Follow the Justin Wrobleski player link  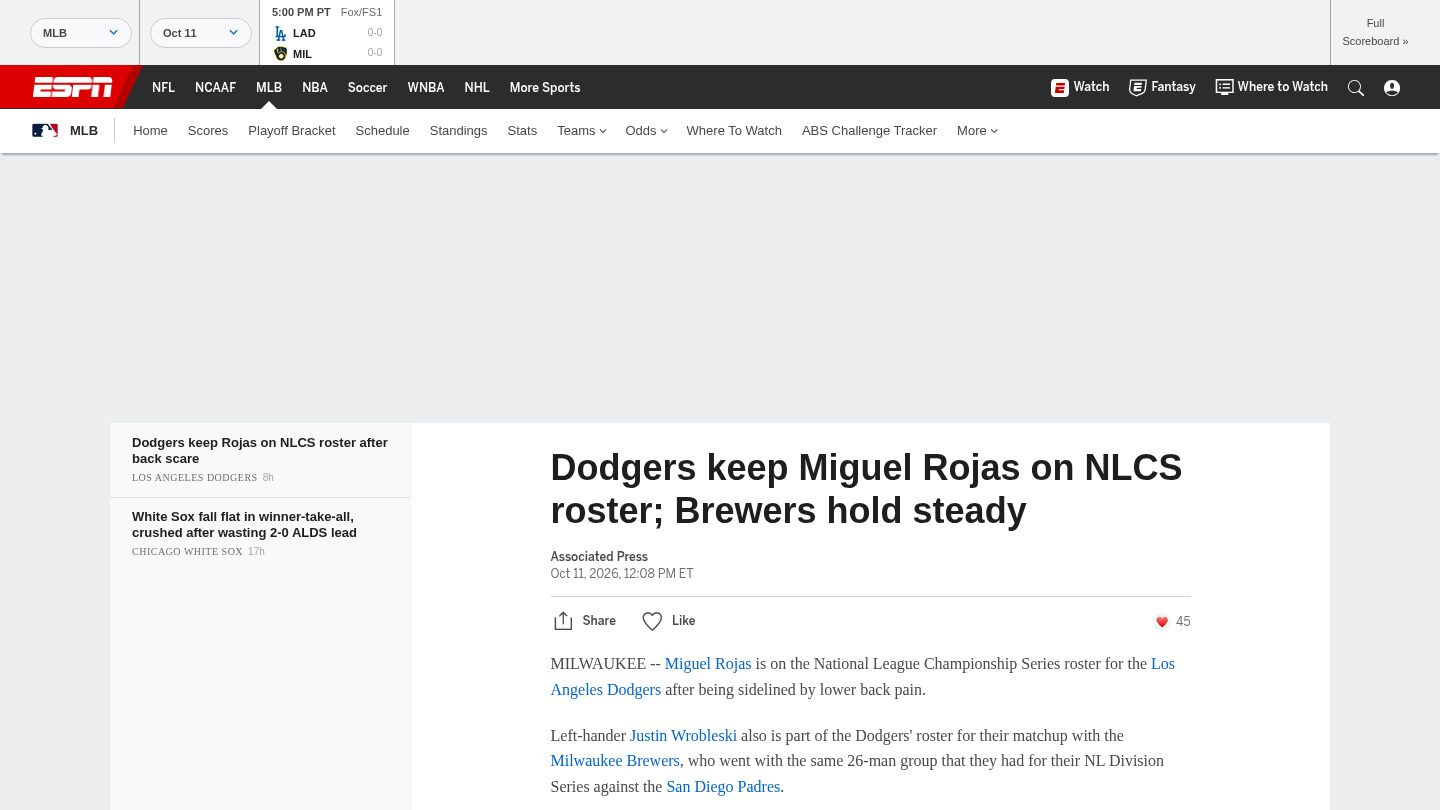tap(683, 736)
